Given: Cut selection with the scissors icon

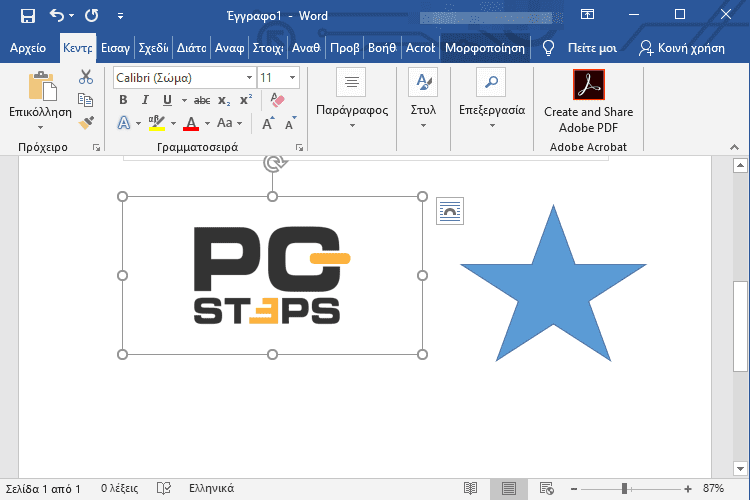Looking at the screenshot, I should pyautogui.click(x=86, y=77).
